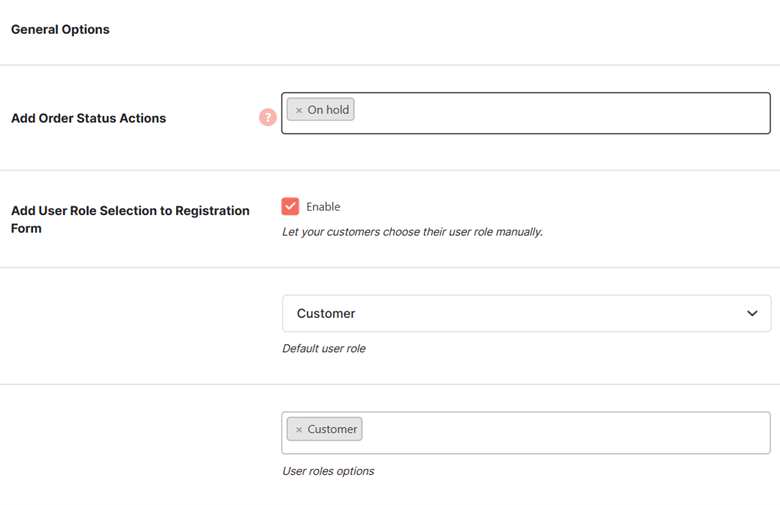Click the help question mark icon
The height and width of the screenshot is (505, 780).
click(x=268, y=117)
